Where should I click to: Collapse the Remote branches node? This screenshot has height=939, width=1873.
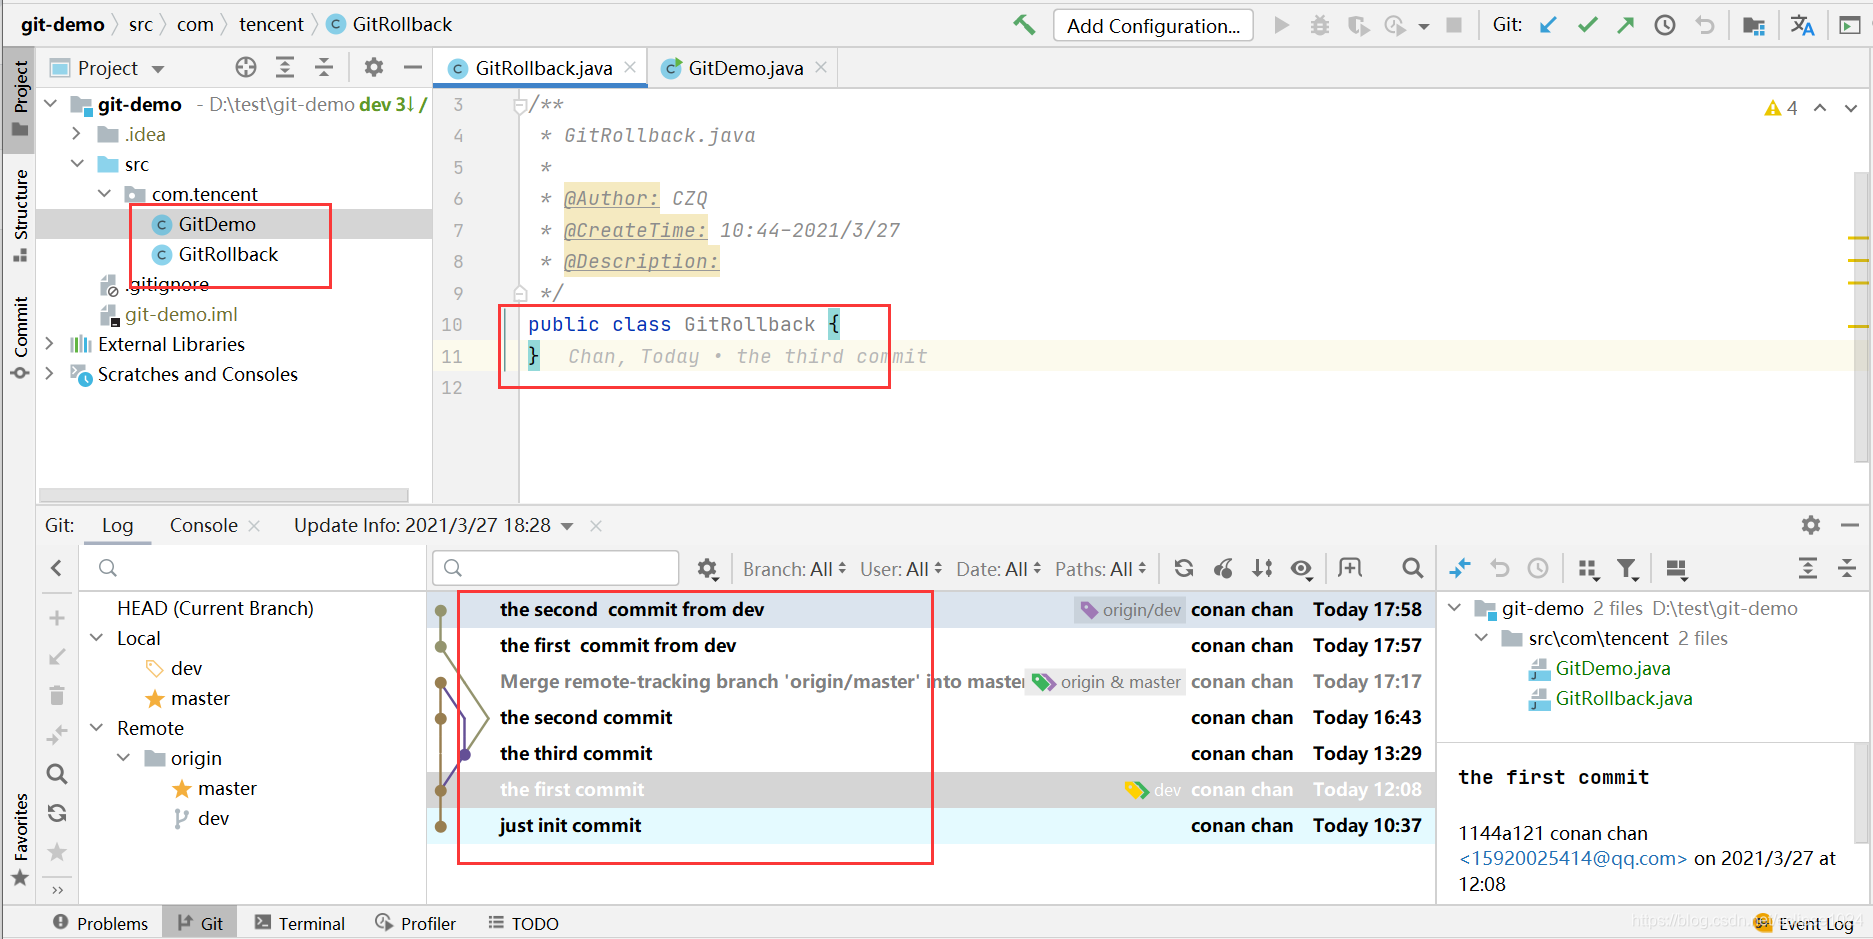pos(97,728)
